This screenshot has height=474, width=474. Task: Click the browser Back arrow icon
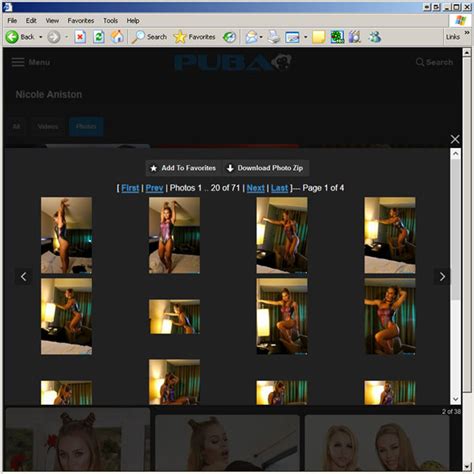(x=12, y=37)
